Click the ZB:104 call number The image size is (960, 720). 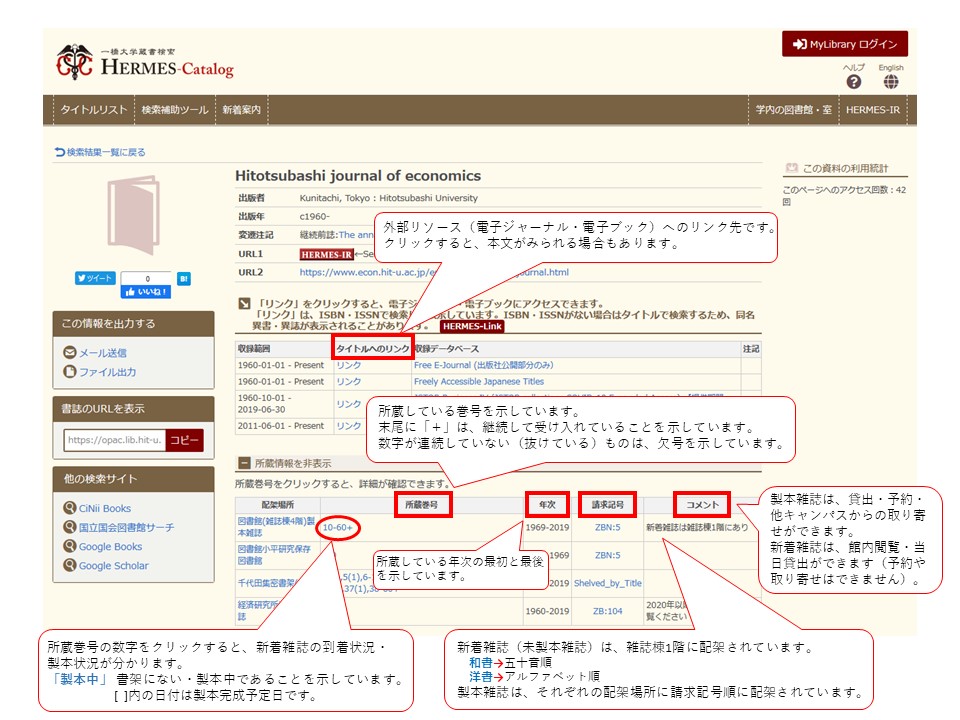click(607, 611)
